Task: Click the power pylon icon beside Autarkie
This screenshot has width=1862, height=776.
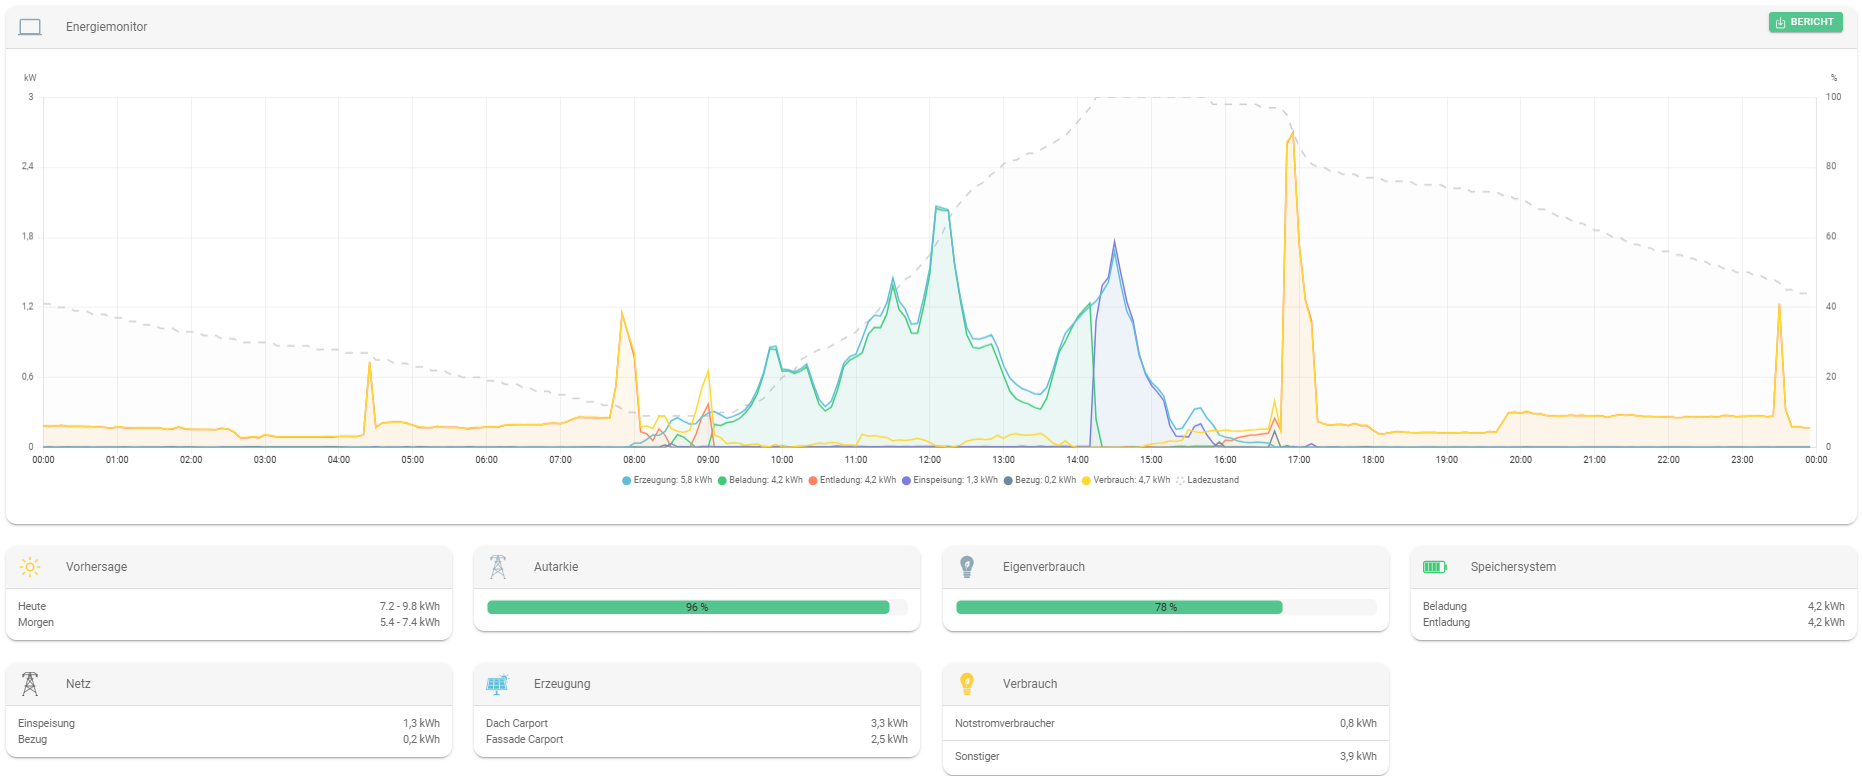Action: pos(498,567)
